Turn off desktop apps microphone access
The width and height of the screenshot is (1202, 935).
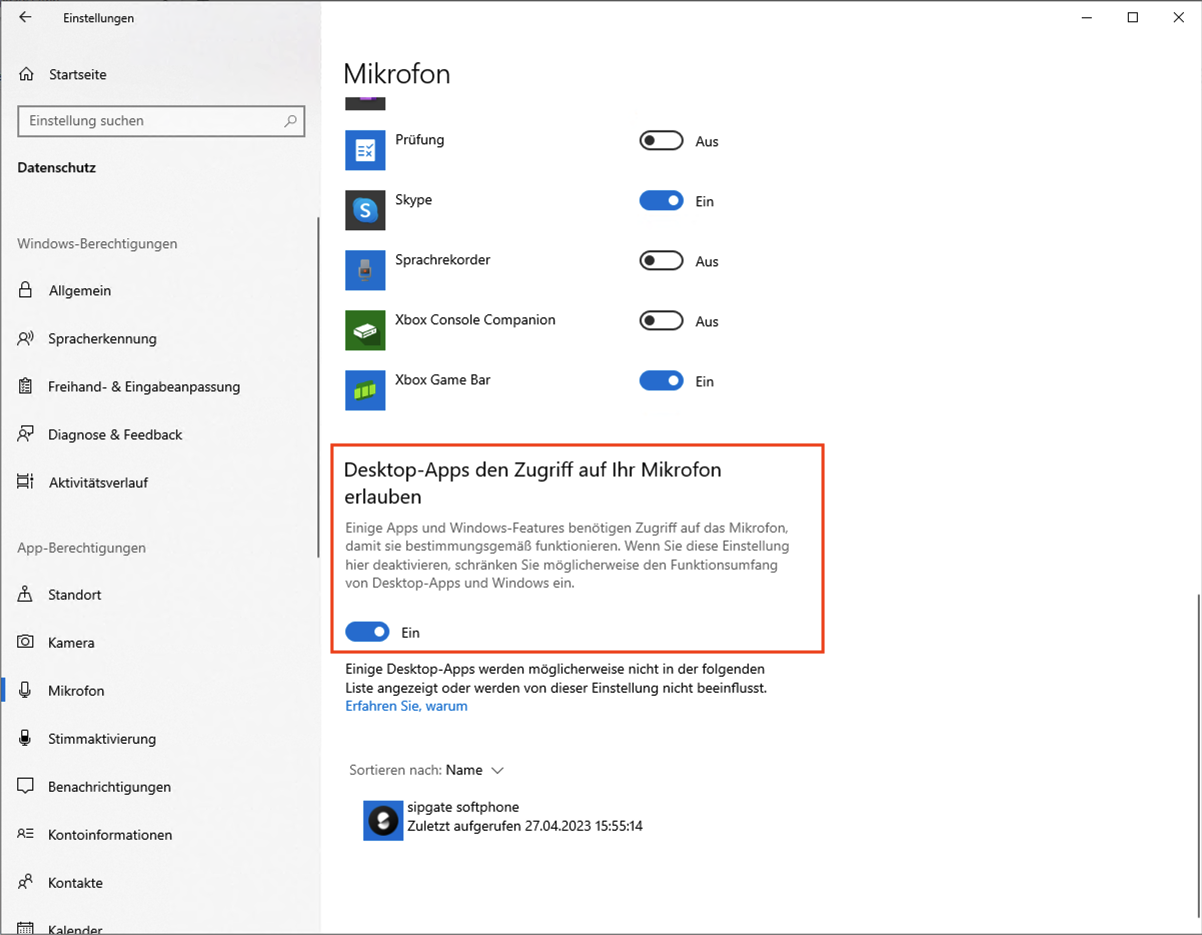[367, 631]
